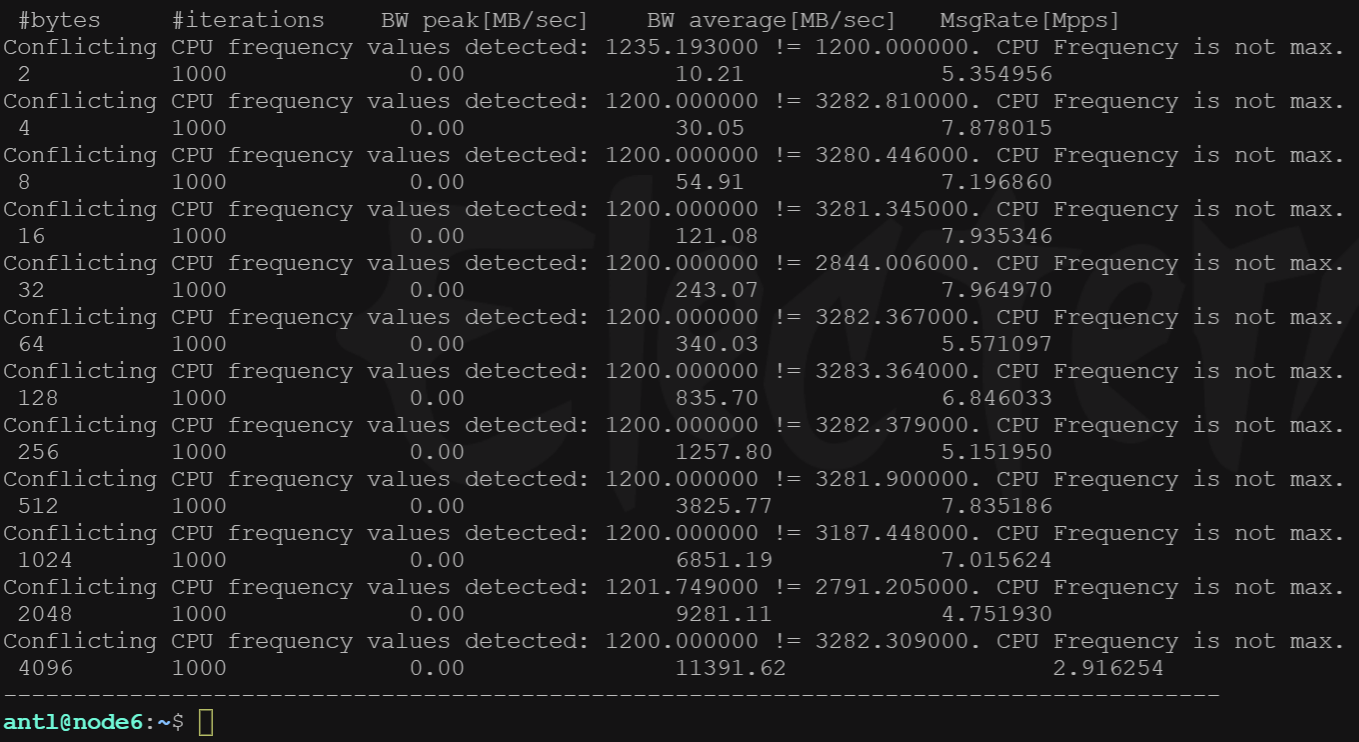Click the BW average value 121.08
Image resolution: width=1359 pixels, height=742 pixels.
pos(716,236)
